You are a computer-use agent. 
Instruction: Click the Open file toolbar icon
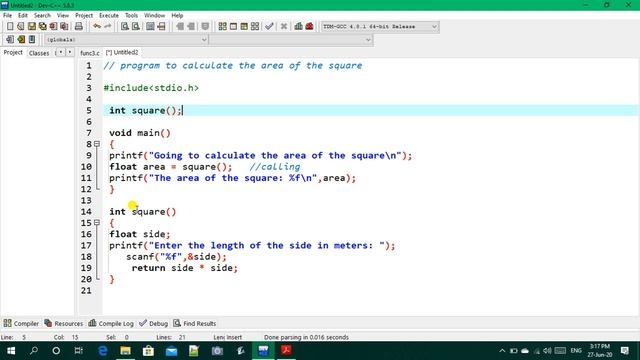(20, 27)
